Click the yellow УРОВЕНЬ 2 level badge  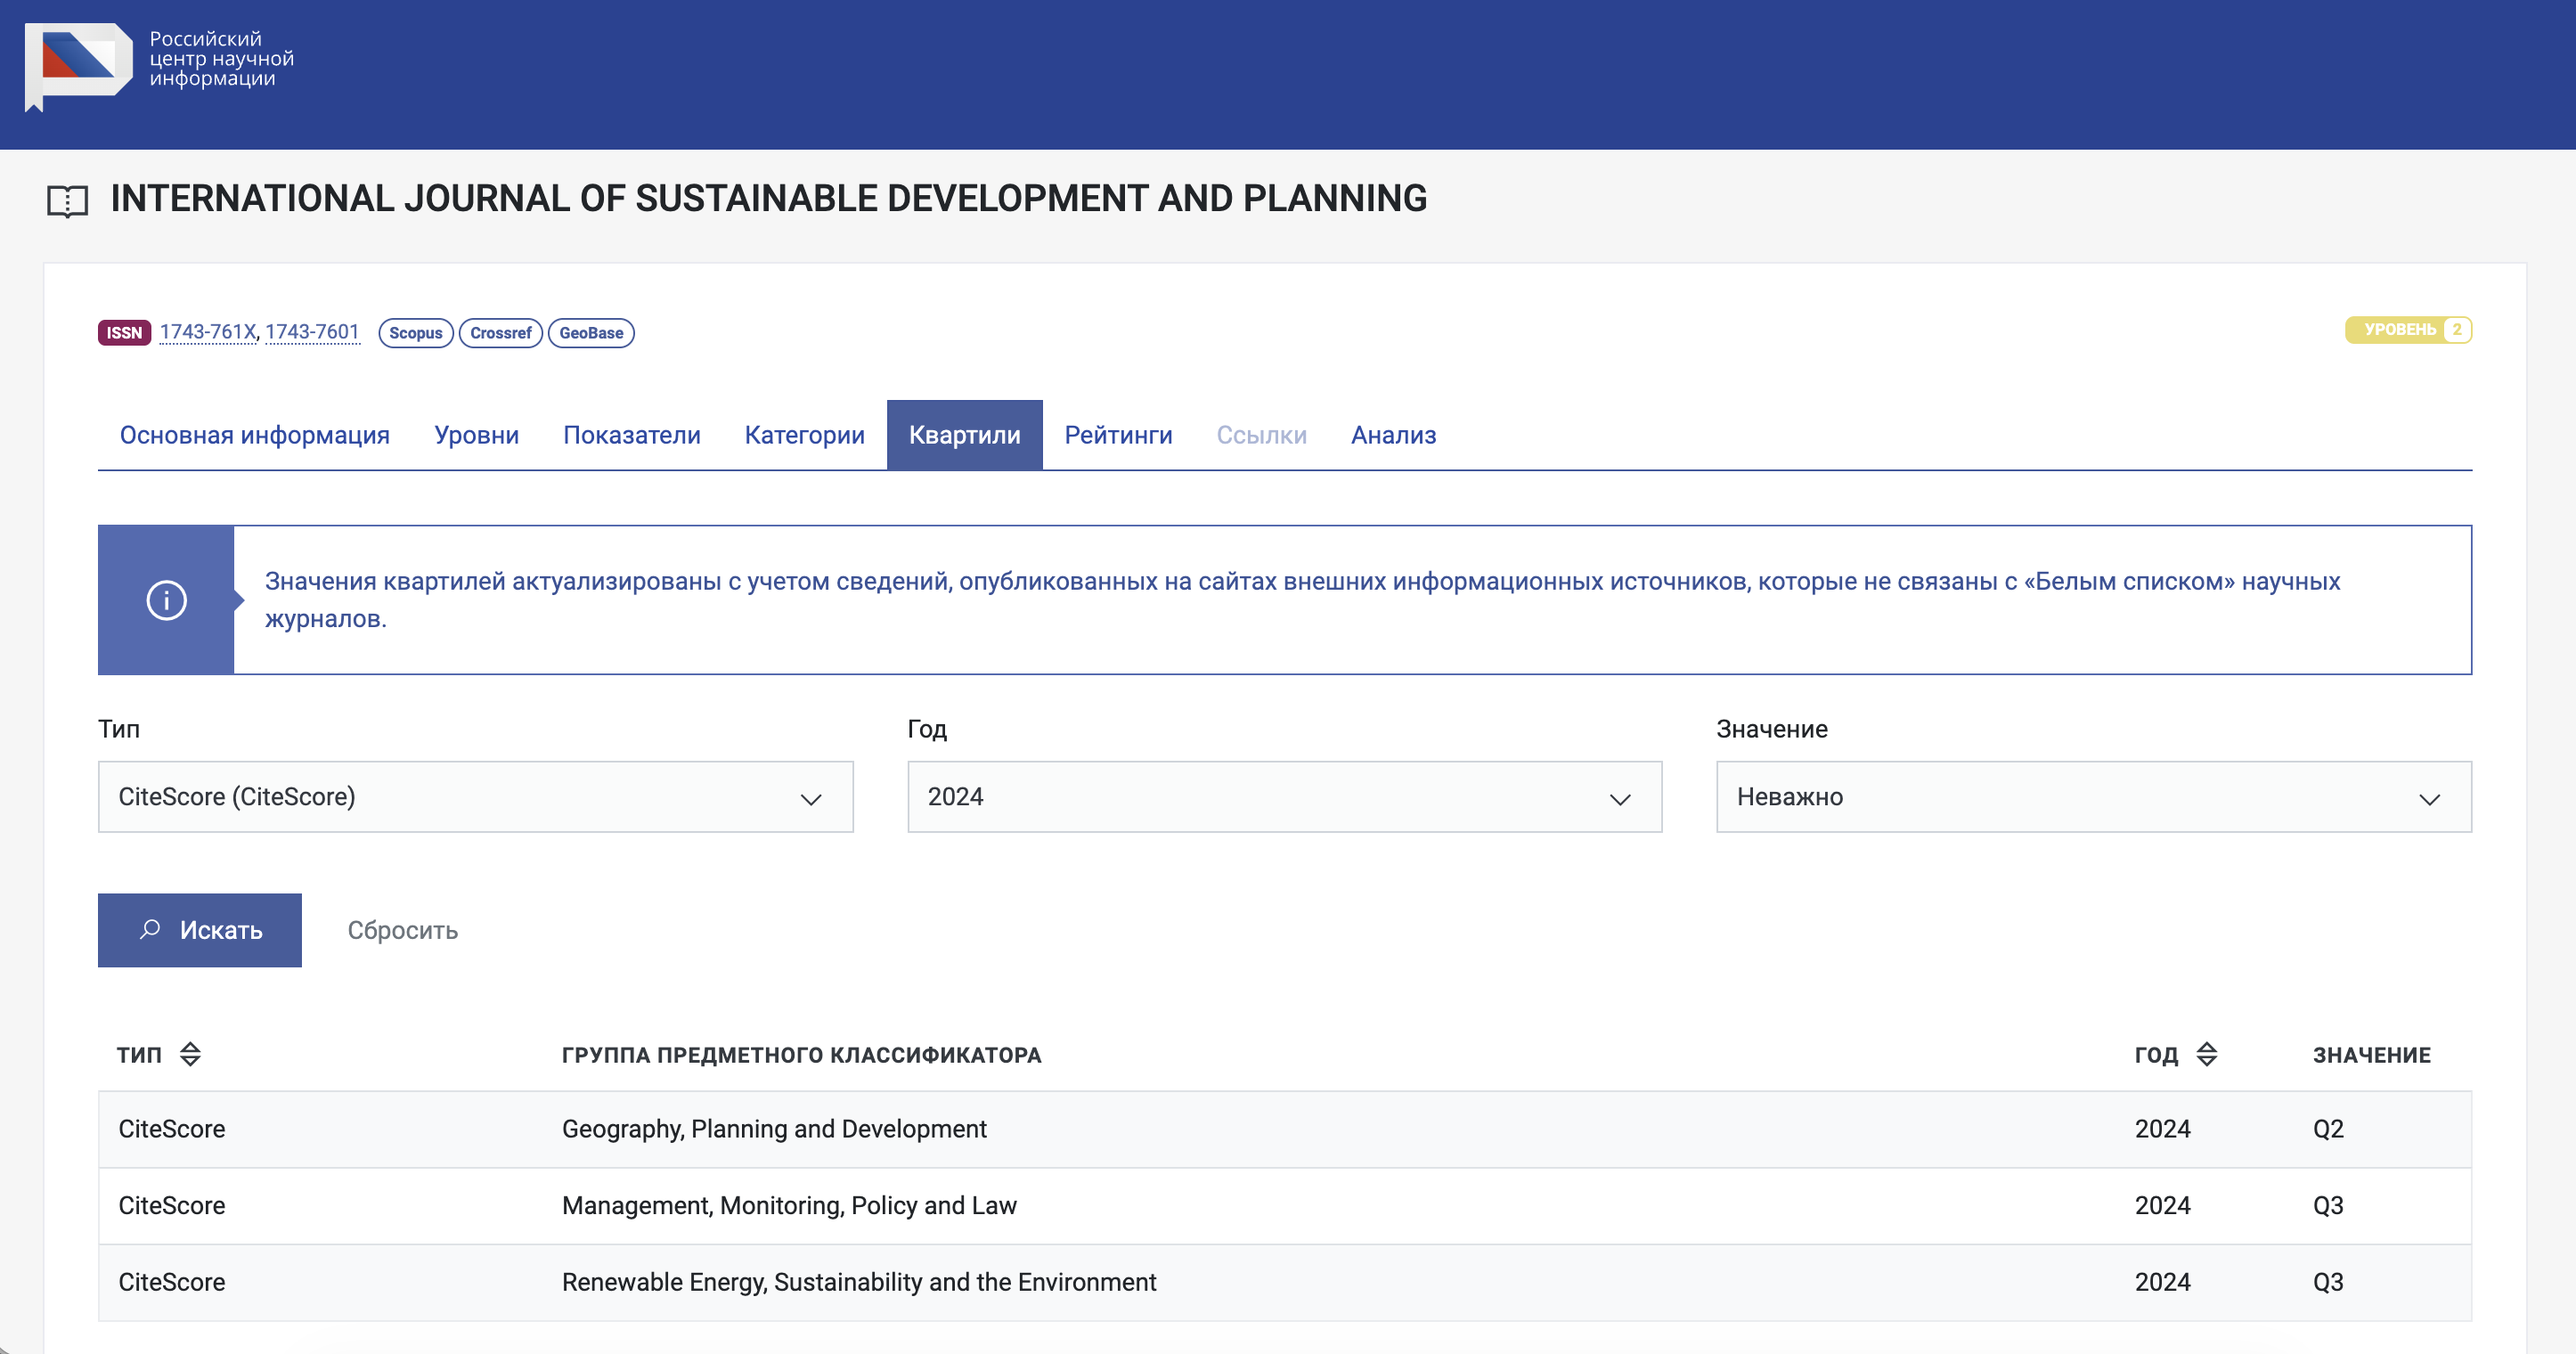point(2407,330)
